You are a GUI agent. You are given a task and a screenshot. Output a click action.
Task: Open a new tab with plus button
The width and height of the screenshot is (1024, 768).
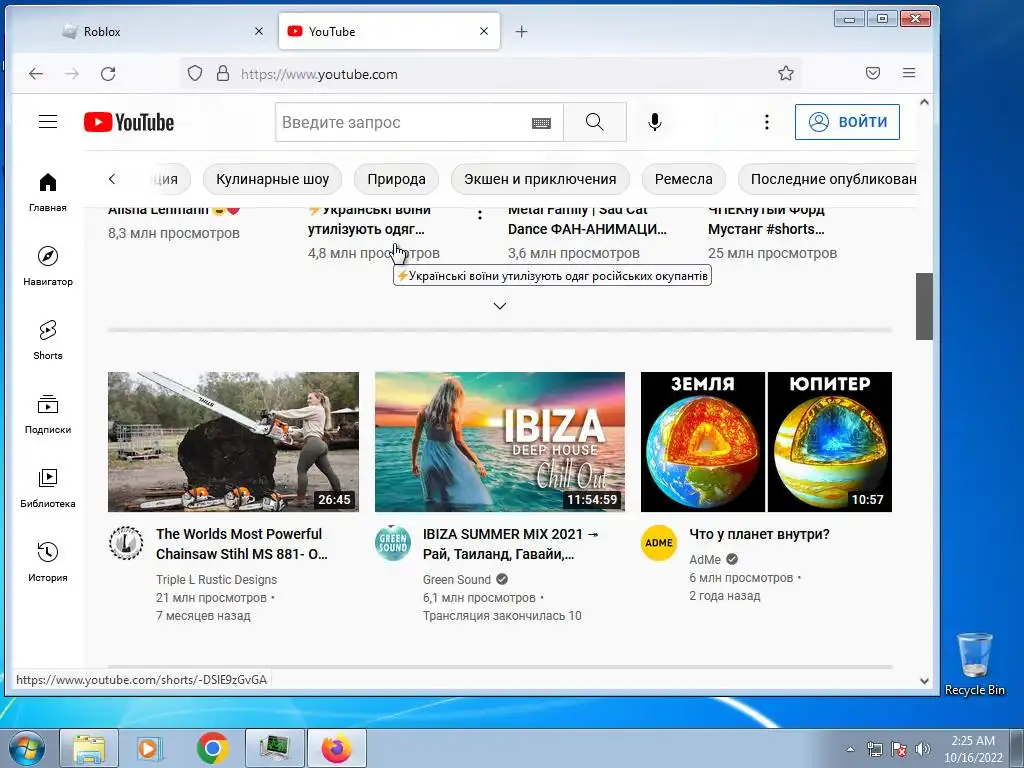pyautogui.click(x=521, y=31)
